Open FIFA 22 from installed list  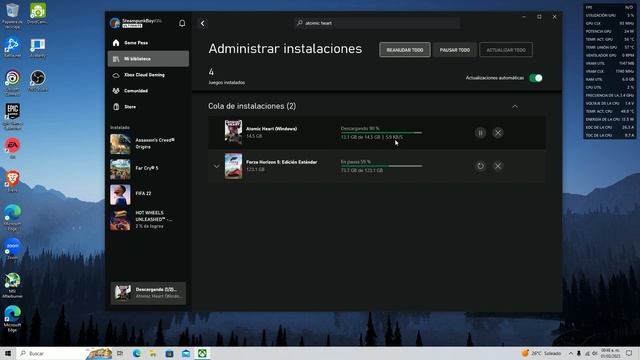[148, 194]
